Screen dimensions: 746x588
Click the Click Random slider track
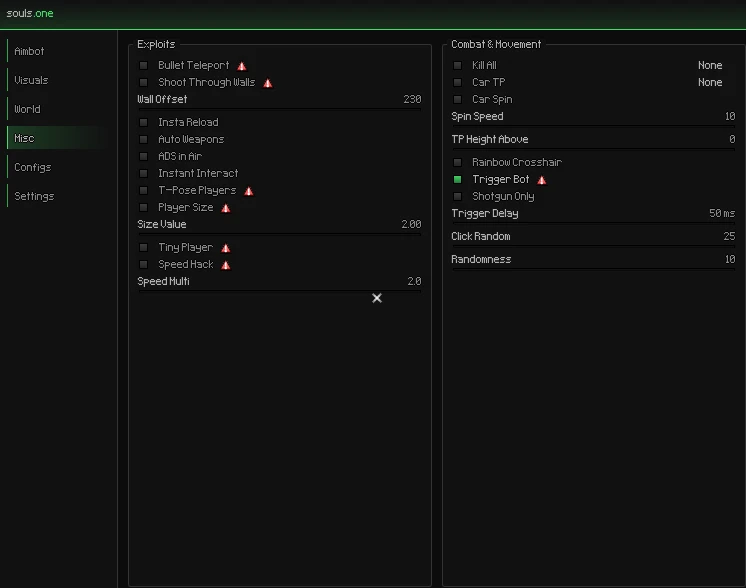point(593,246)
